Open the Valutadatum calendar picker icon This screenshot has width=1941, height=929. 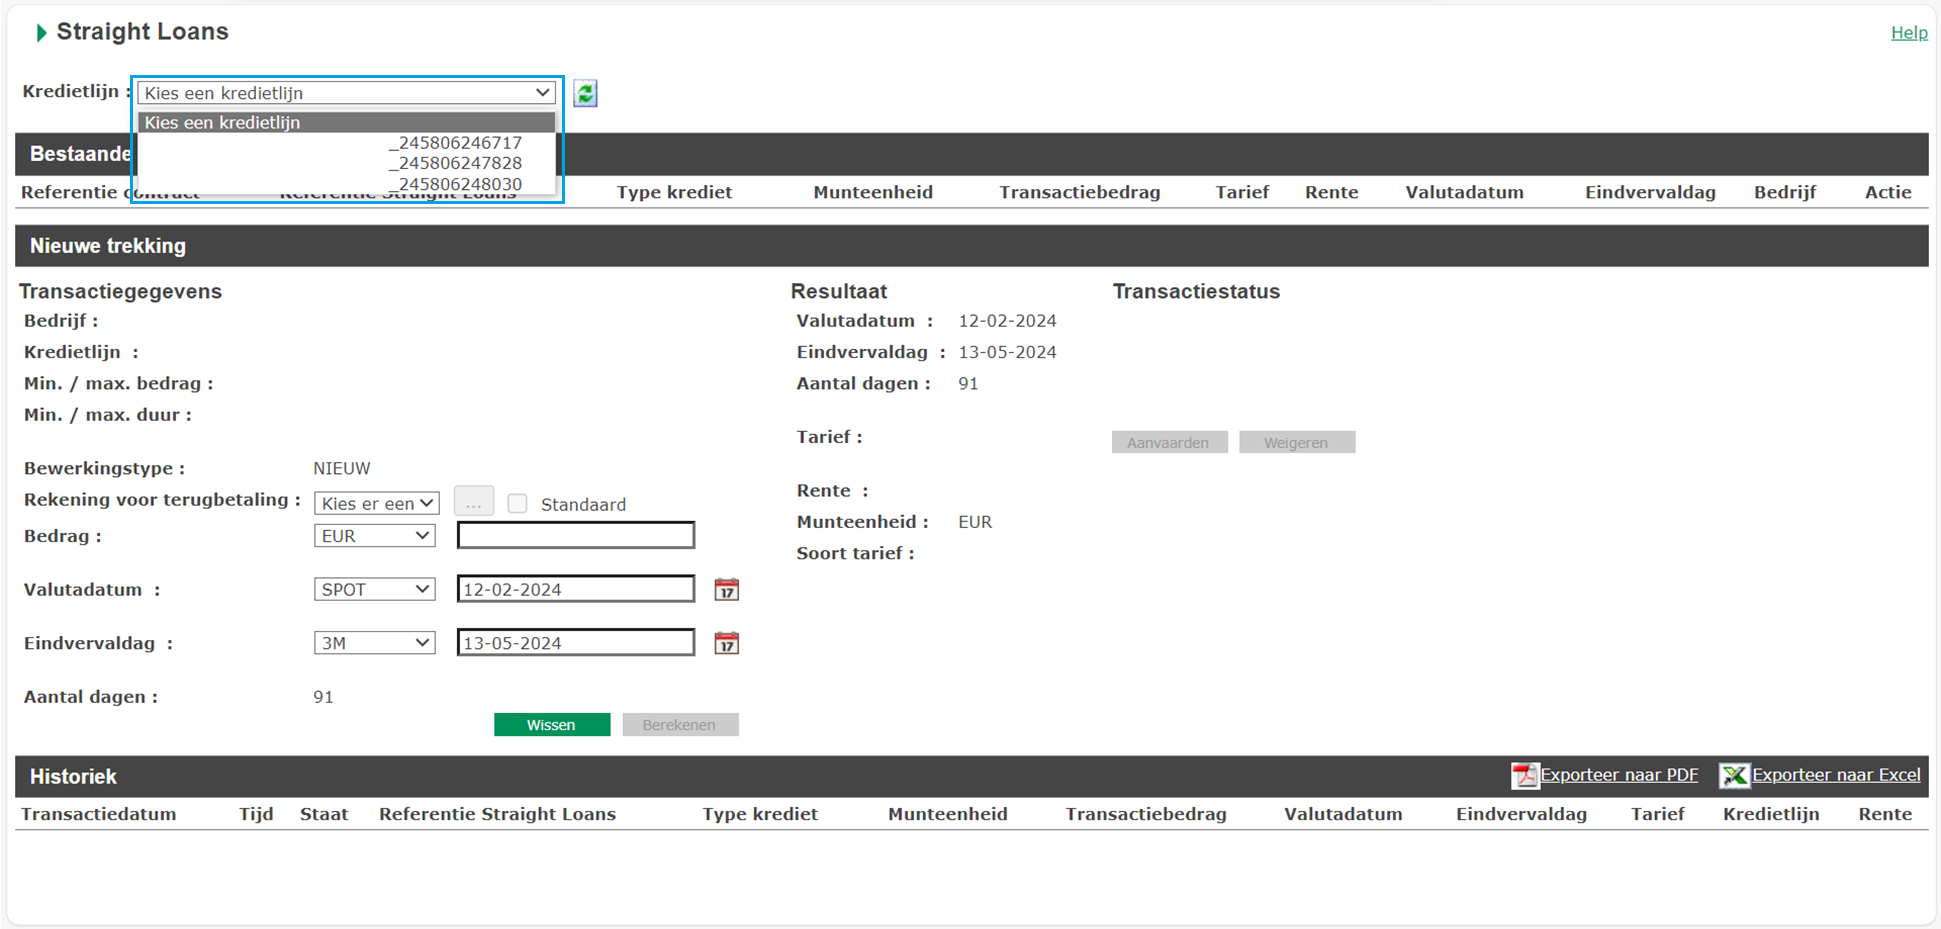click(x=726, y=590)
